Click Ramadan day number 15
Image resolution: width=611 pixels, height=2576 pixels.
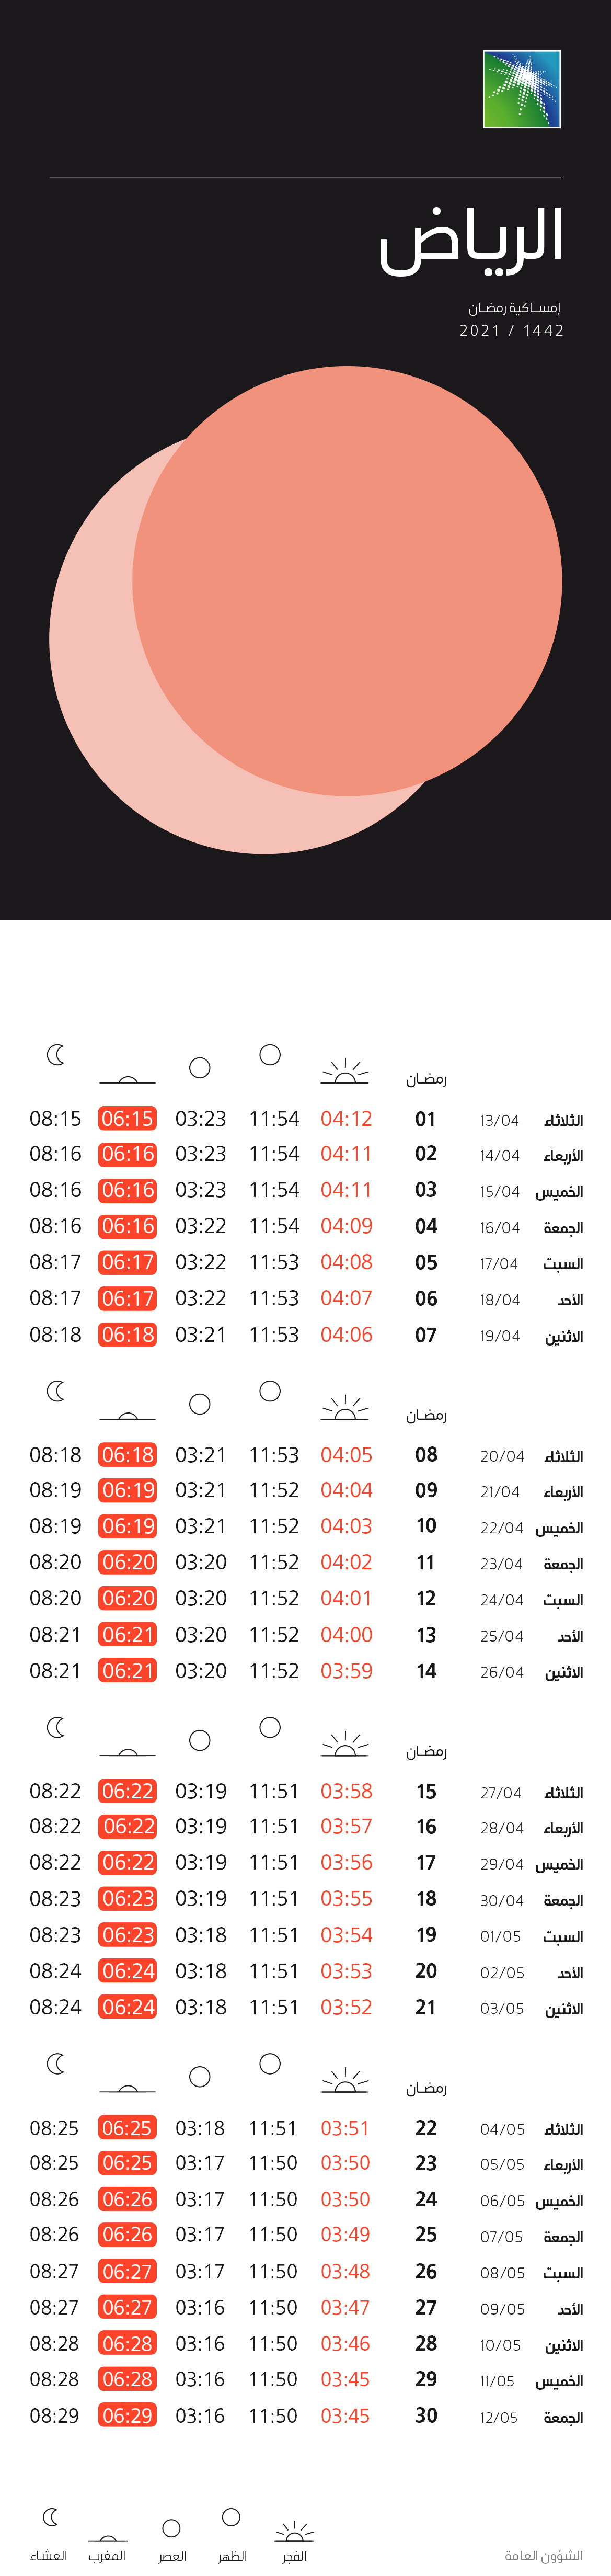coord(426,1791)
